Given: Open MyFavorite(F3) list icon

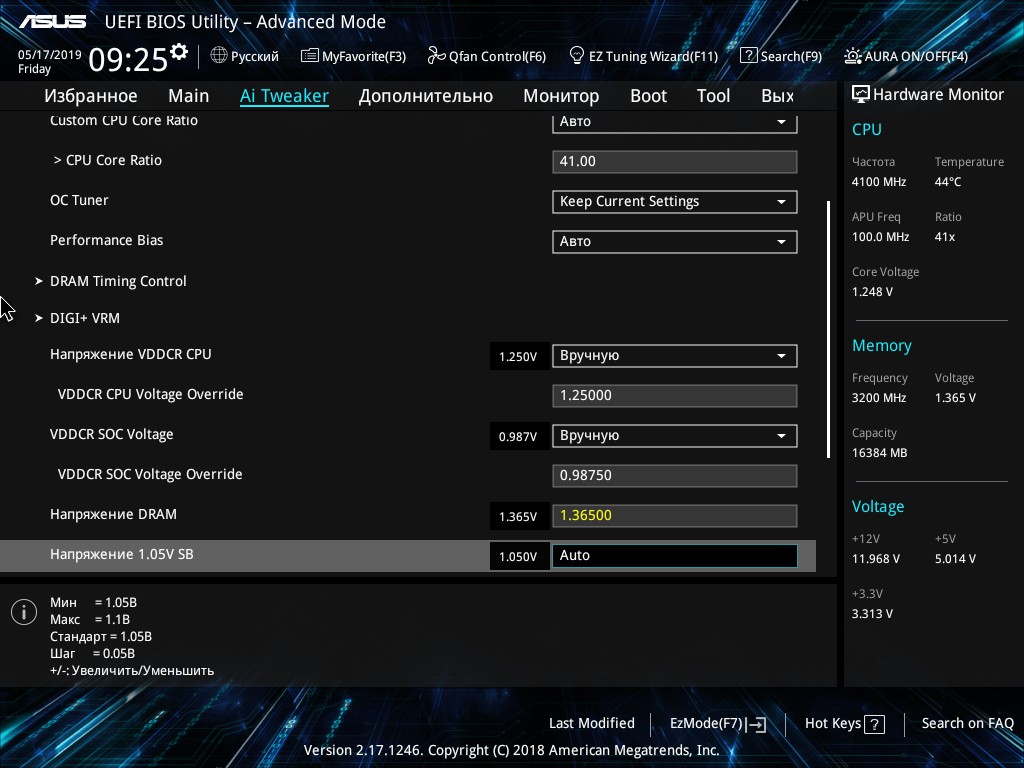Looking at the screenshot, I should pos(310,56).
